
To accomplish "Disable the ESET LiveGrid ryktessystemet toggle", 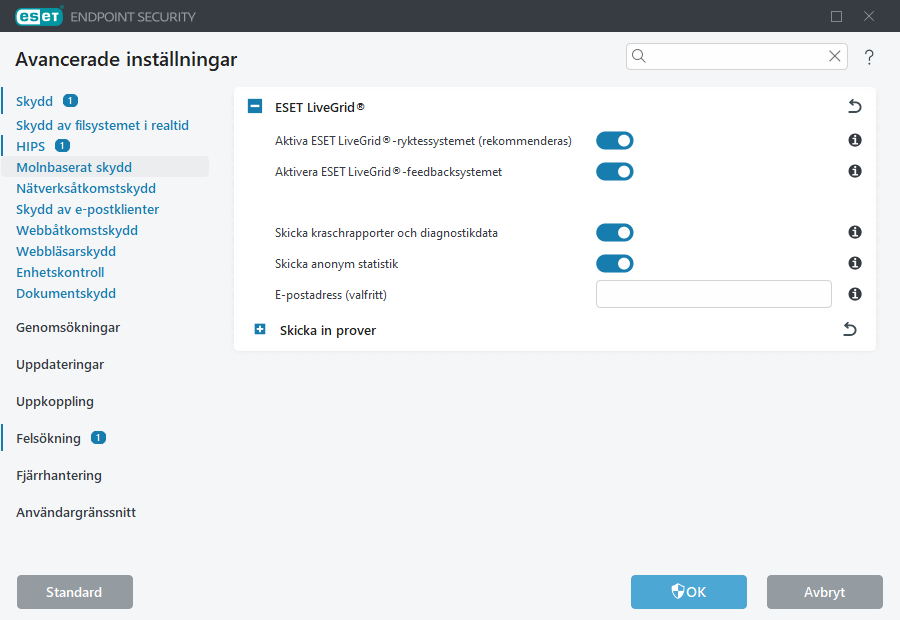I will (614, 141).
